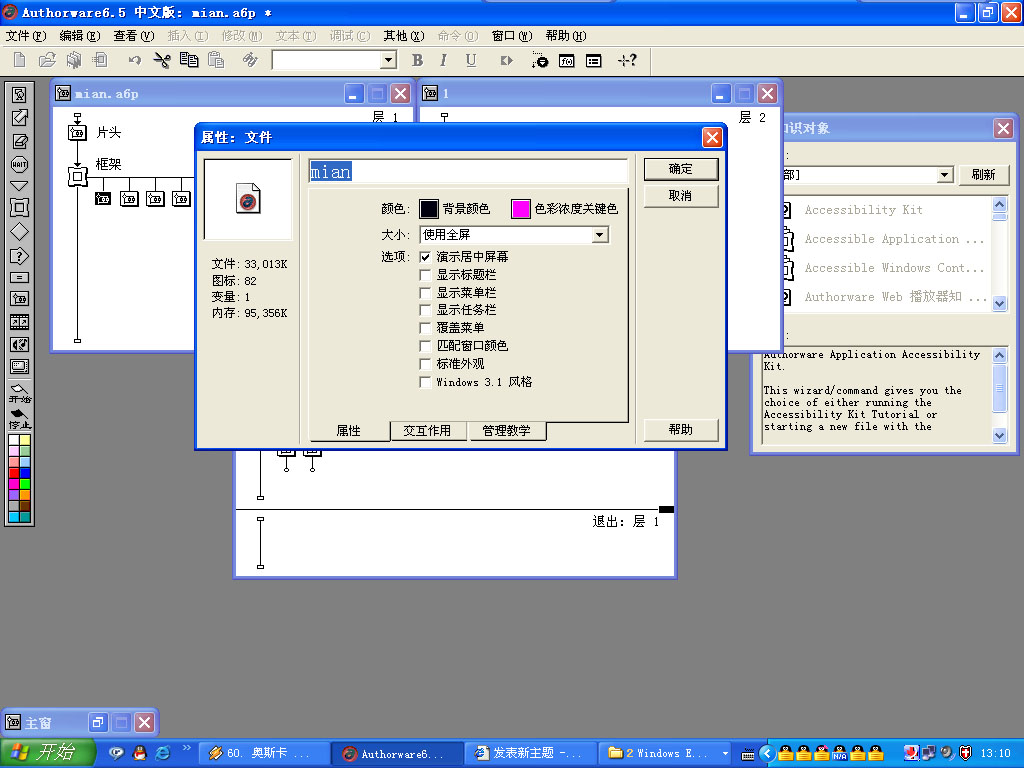The image size is (1024, 768).
Task: Click the New file toolbar icon
Action: [20, 61]
